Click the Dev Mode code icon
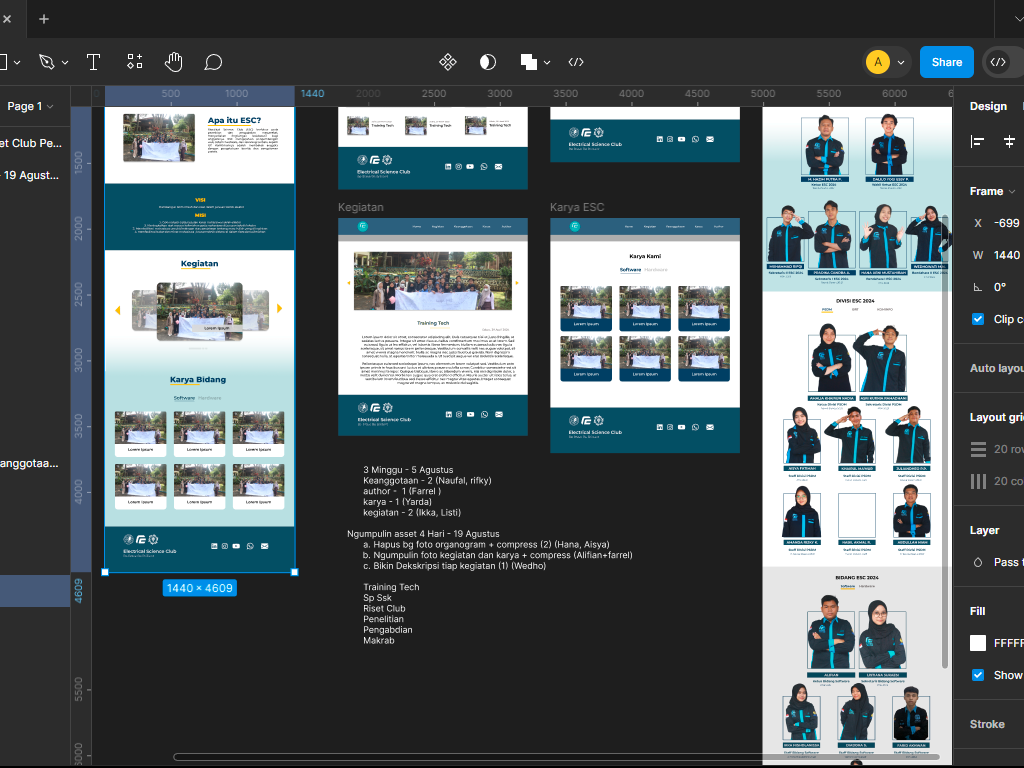 click(1000, 62)
